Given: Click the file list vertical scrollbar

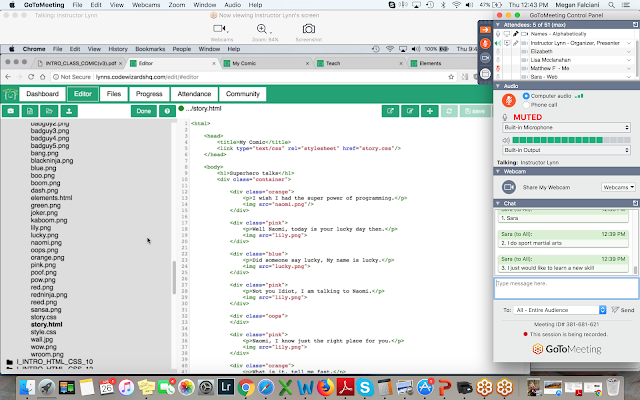Looking at the screenshot, I should click(x=174, y=278).
